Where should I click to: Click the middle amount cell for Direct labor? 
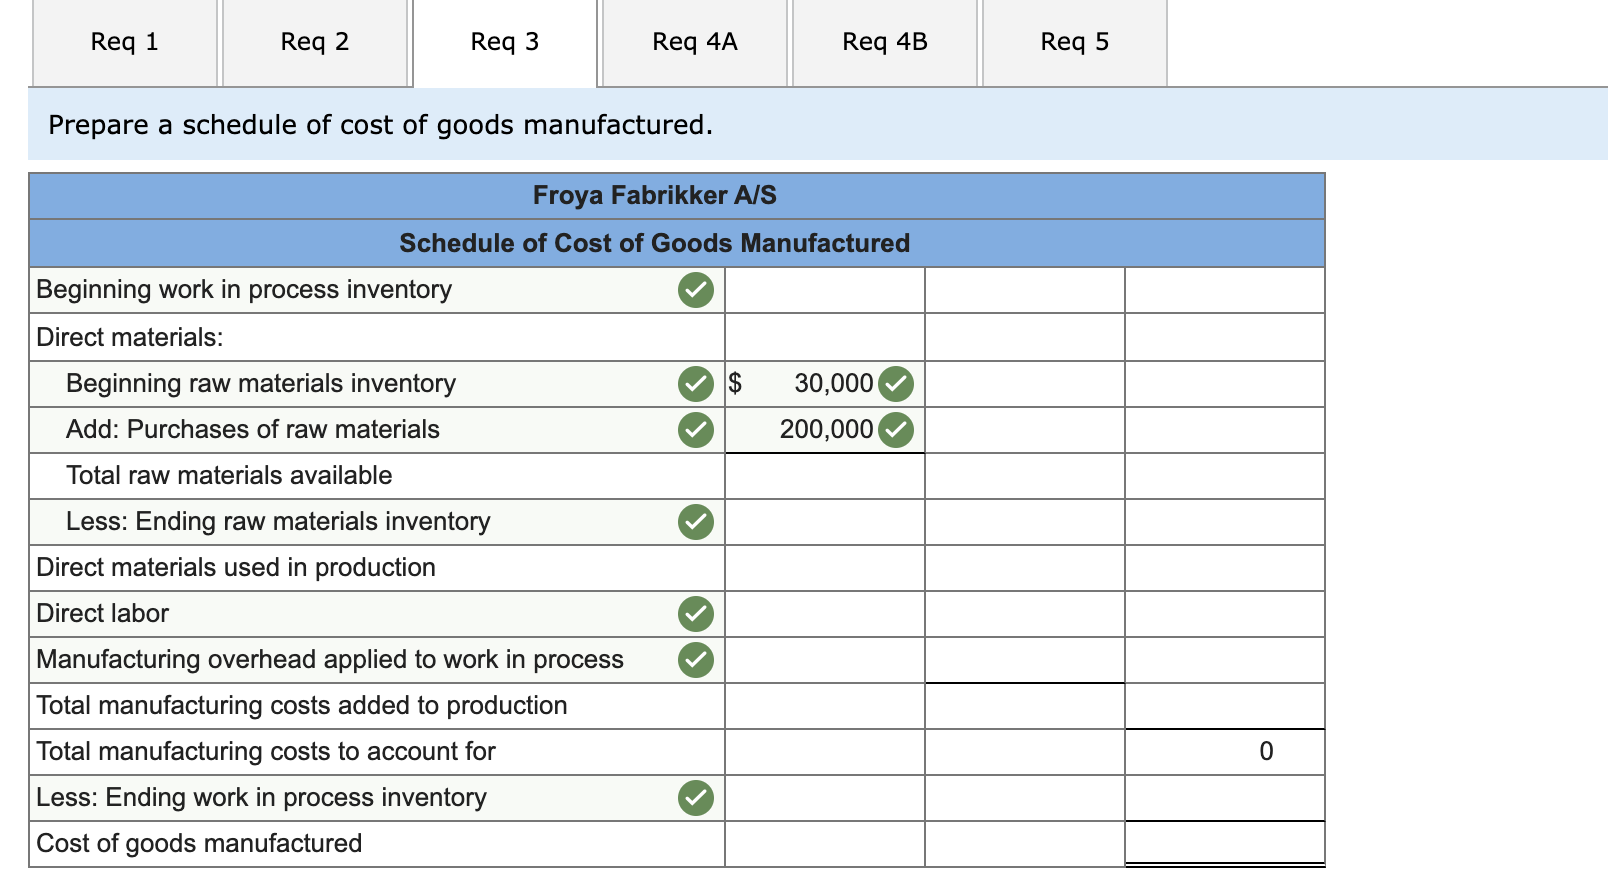[1025, 614]
